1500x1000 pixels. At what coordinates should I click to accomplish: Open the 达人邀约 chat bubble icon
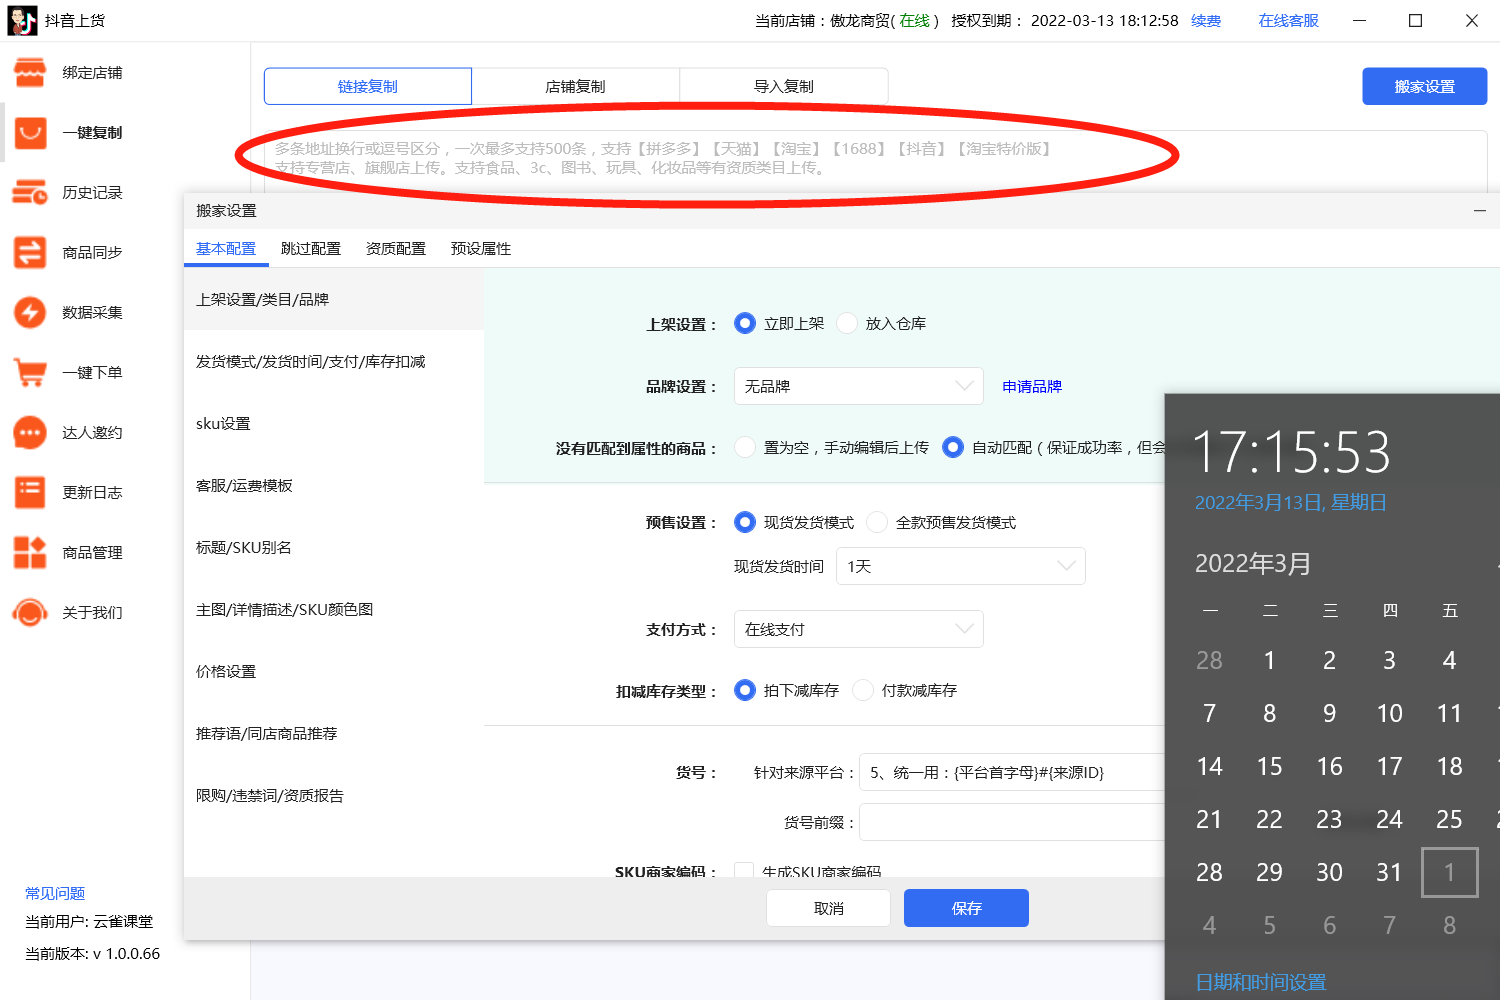[30, 433]
